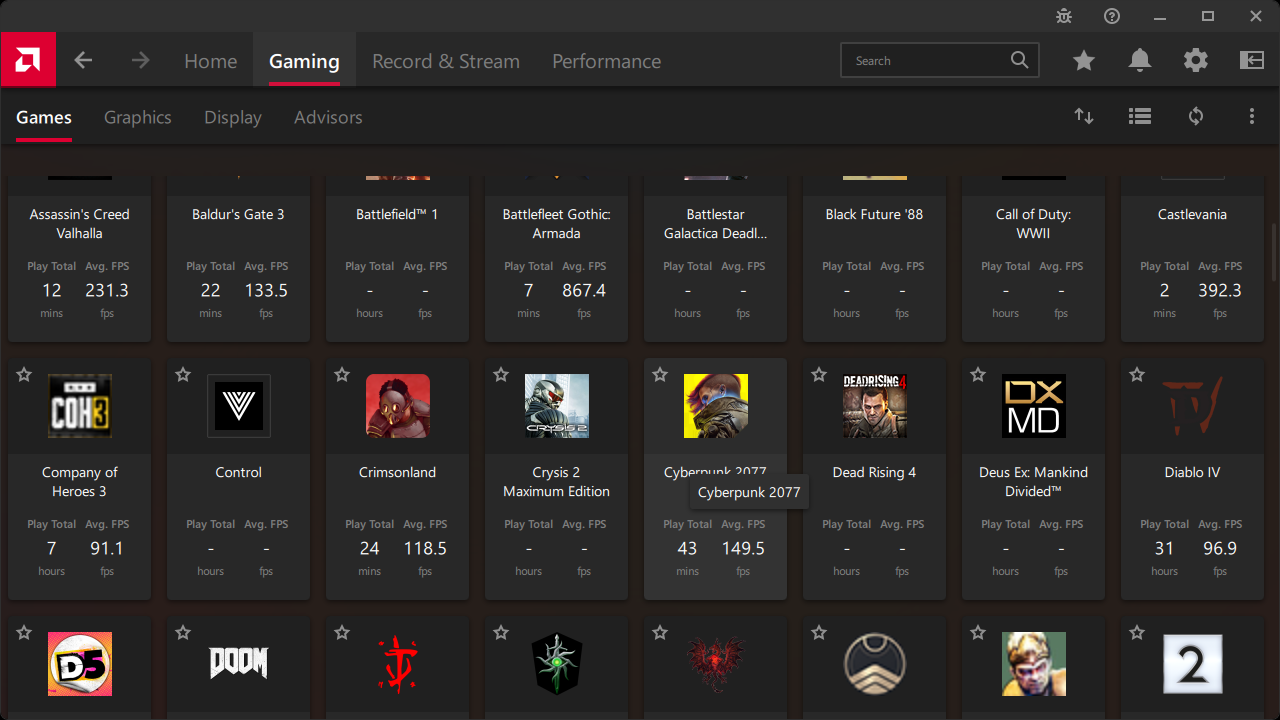
Task: Open the settings gear
Action: pyautogui.click(x=1196, y=61)
